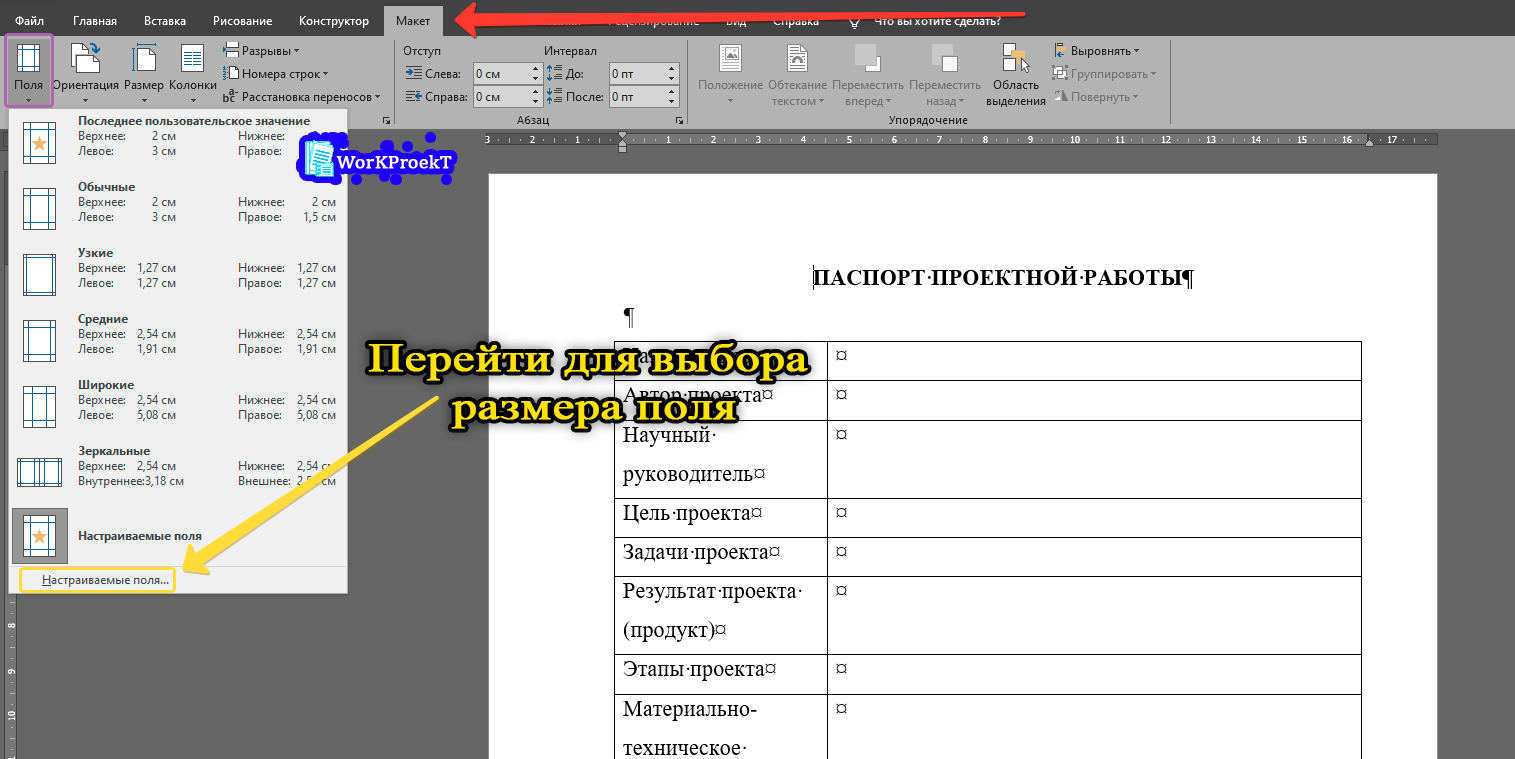
Task: Switch to the Вставка tab
Action: pyautogui.click(x=164, y=21)
